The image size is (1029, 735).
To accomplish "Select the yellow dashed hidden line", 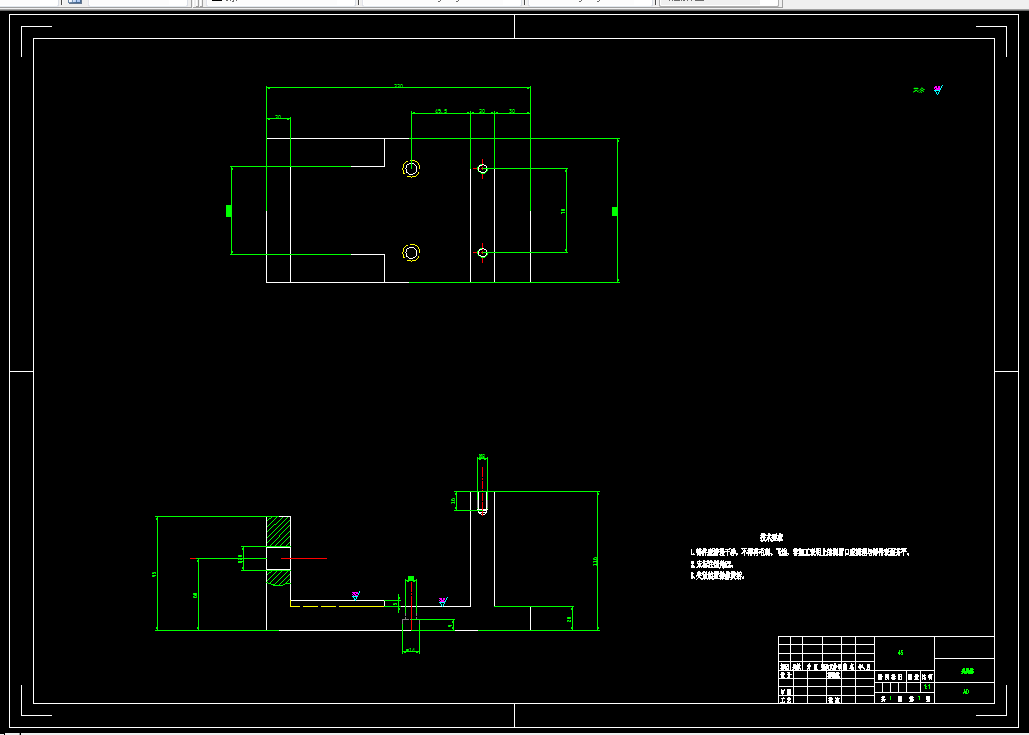I will coord(337,606).
